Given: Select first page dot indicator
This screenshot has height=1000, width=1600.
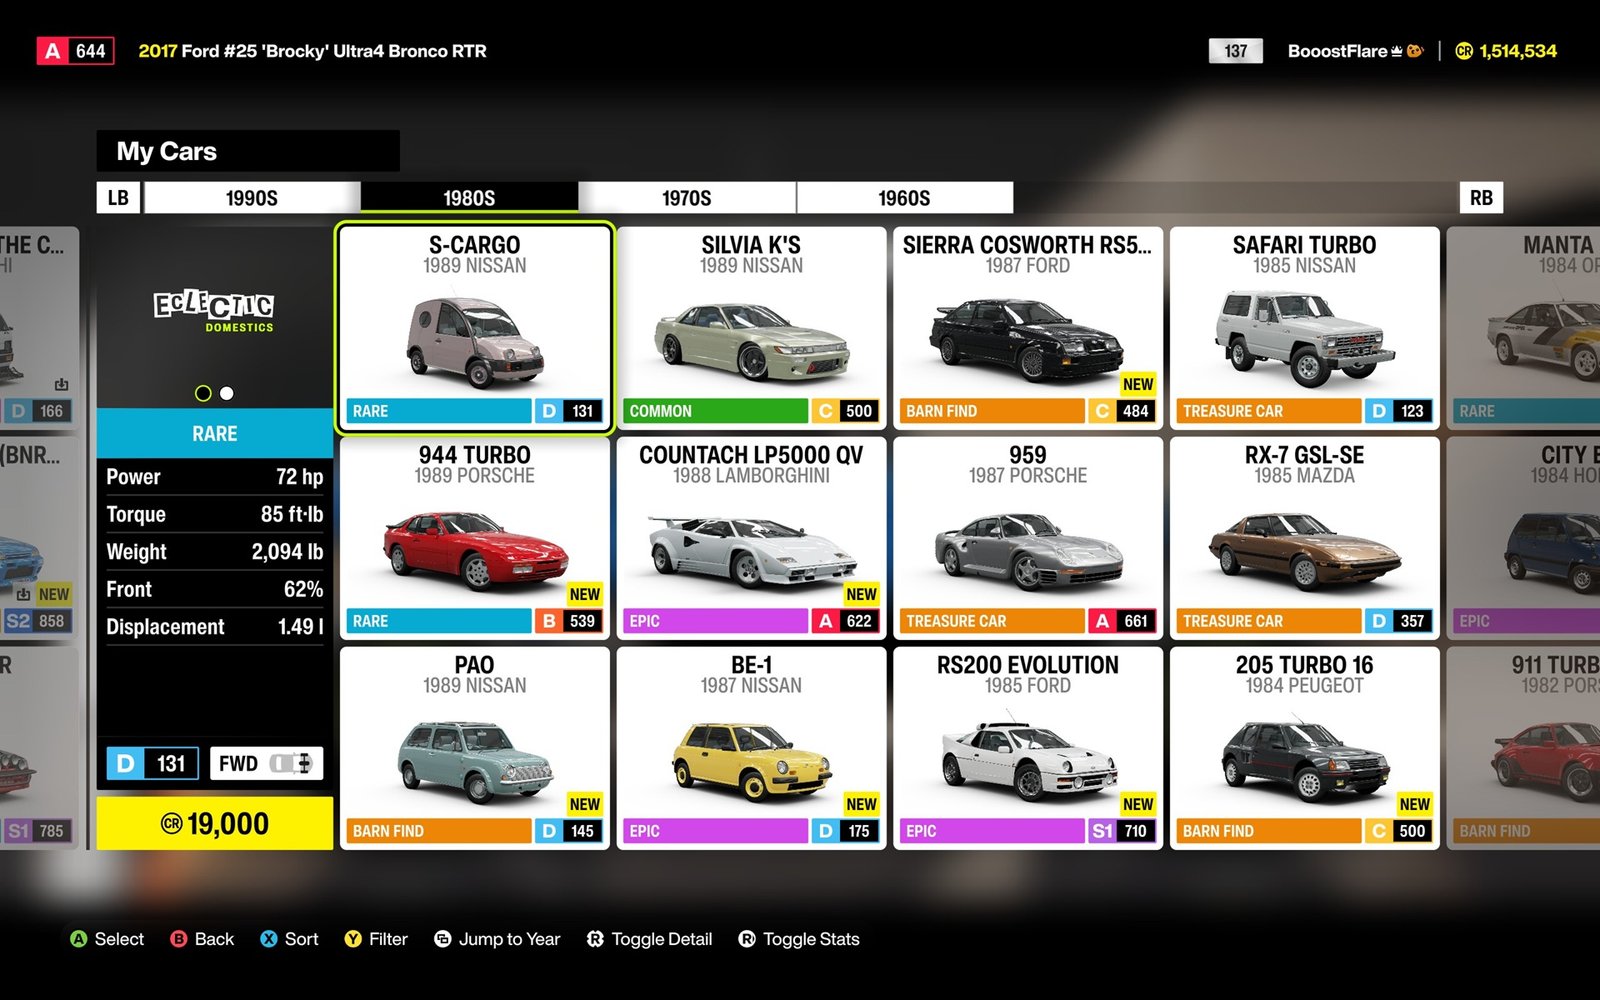Looking at the screenshot, I should click(x=203, y=393).
